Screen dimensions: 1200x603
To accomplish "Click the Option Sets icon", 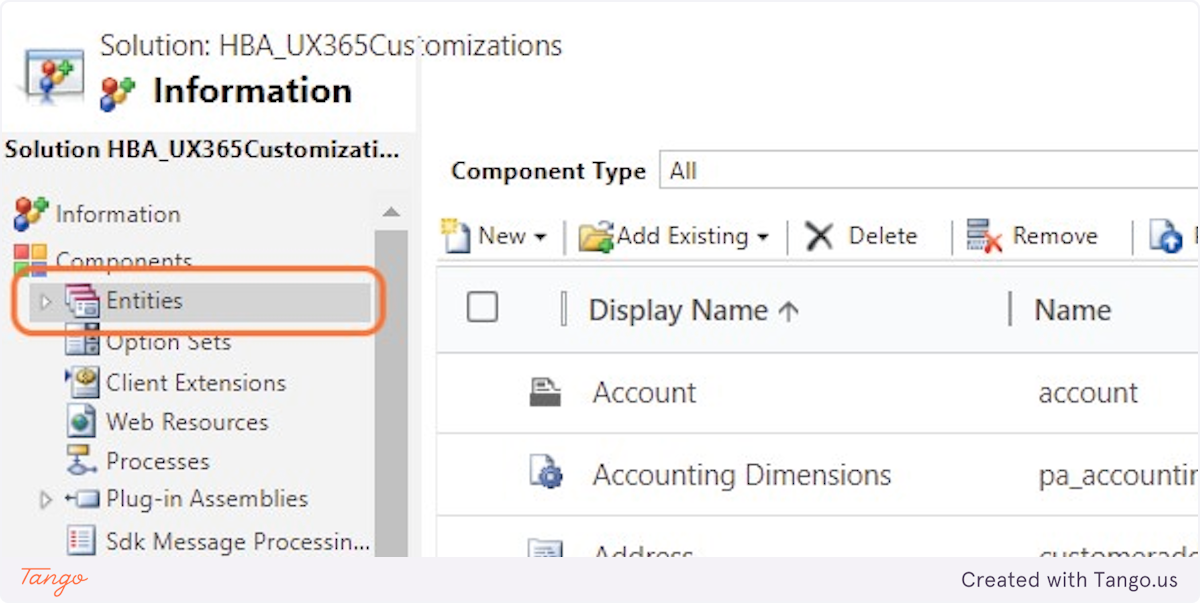I will coord(82,342).
